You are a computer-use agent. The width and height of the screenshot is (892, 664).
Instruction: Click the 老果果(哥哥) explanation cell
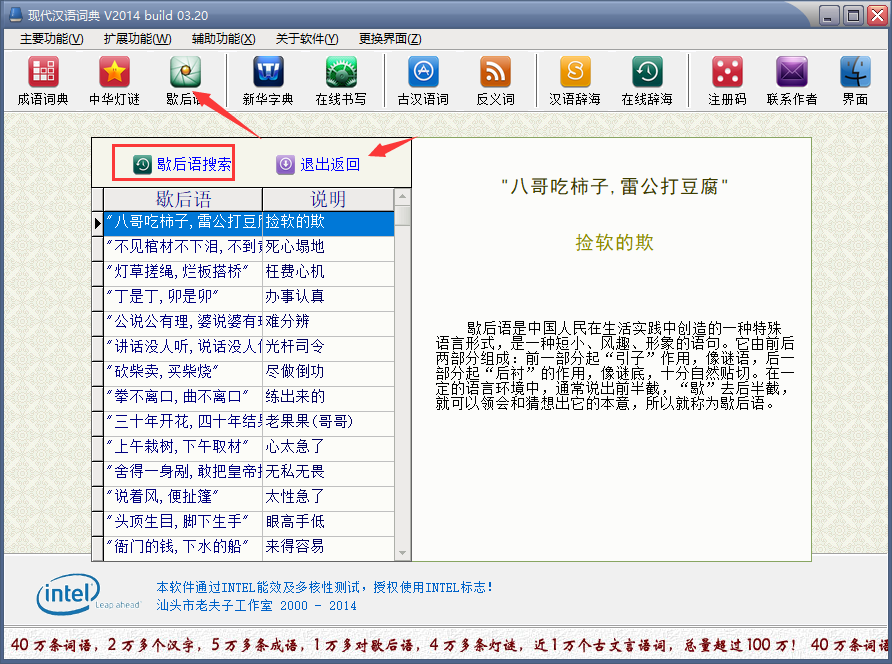[328, 422]
